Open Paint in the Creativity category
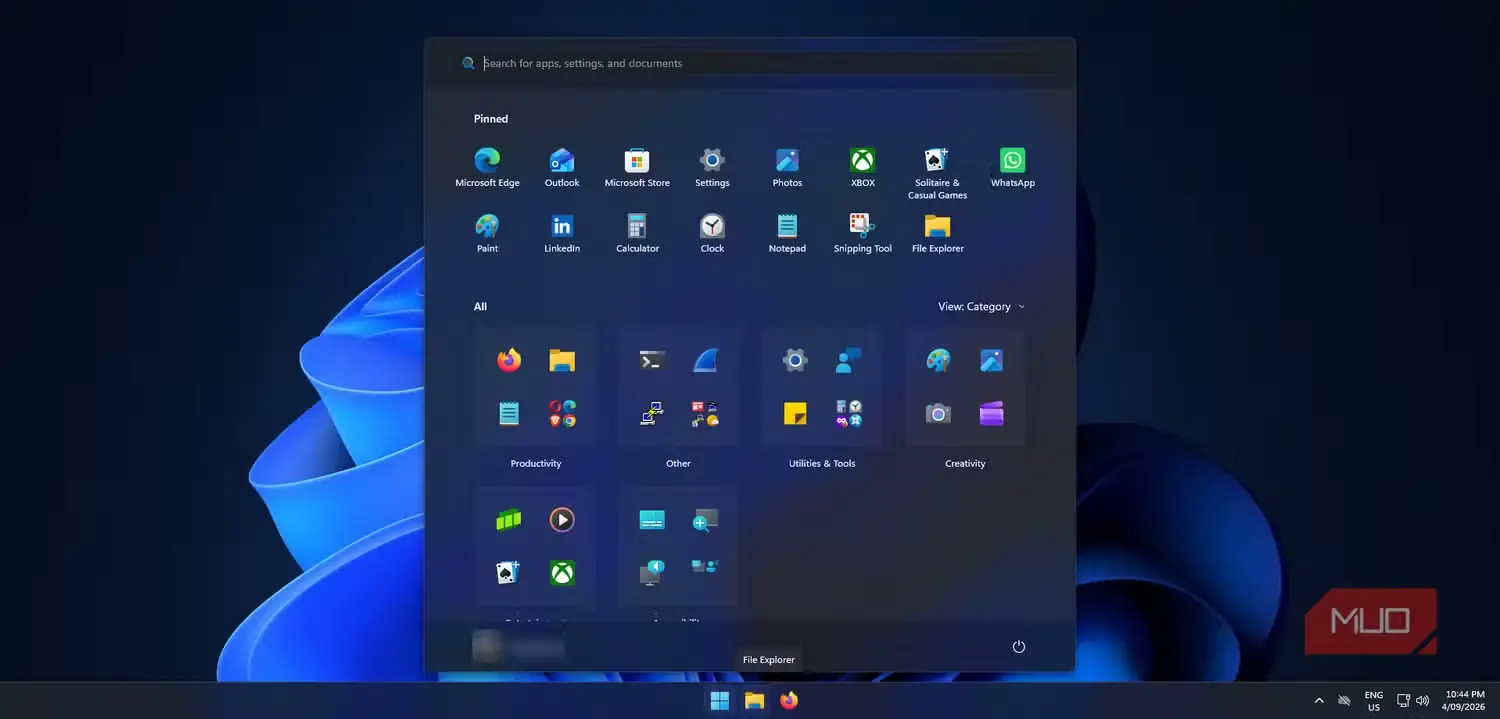Screen dimensions: 1500x719 click(x=938, y=360)
